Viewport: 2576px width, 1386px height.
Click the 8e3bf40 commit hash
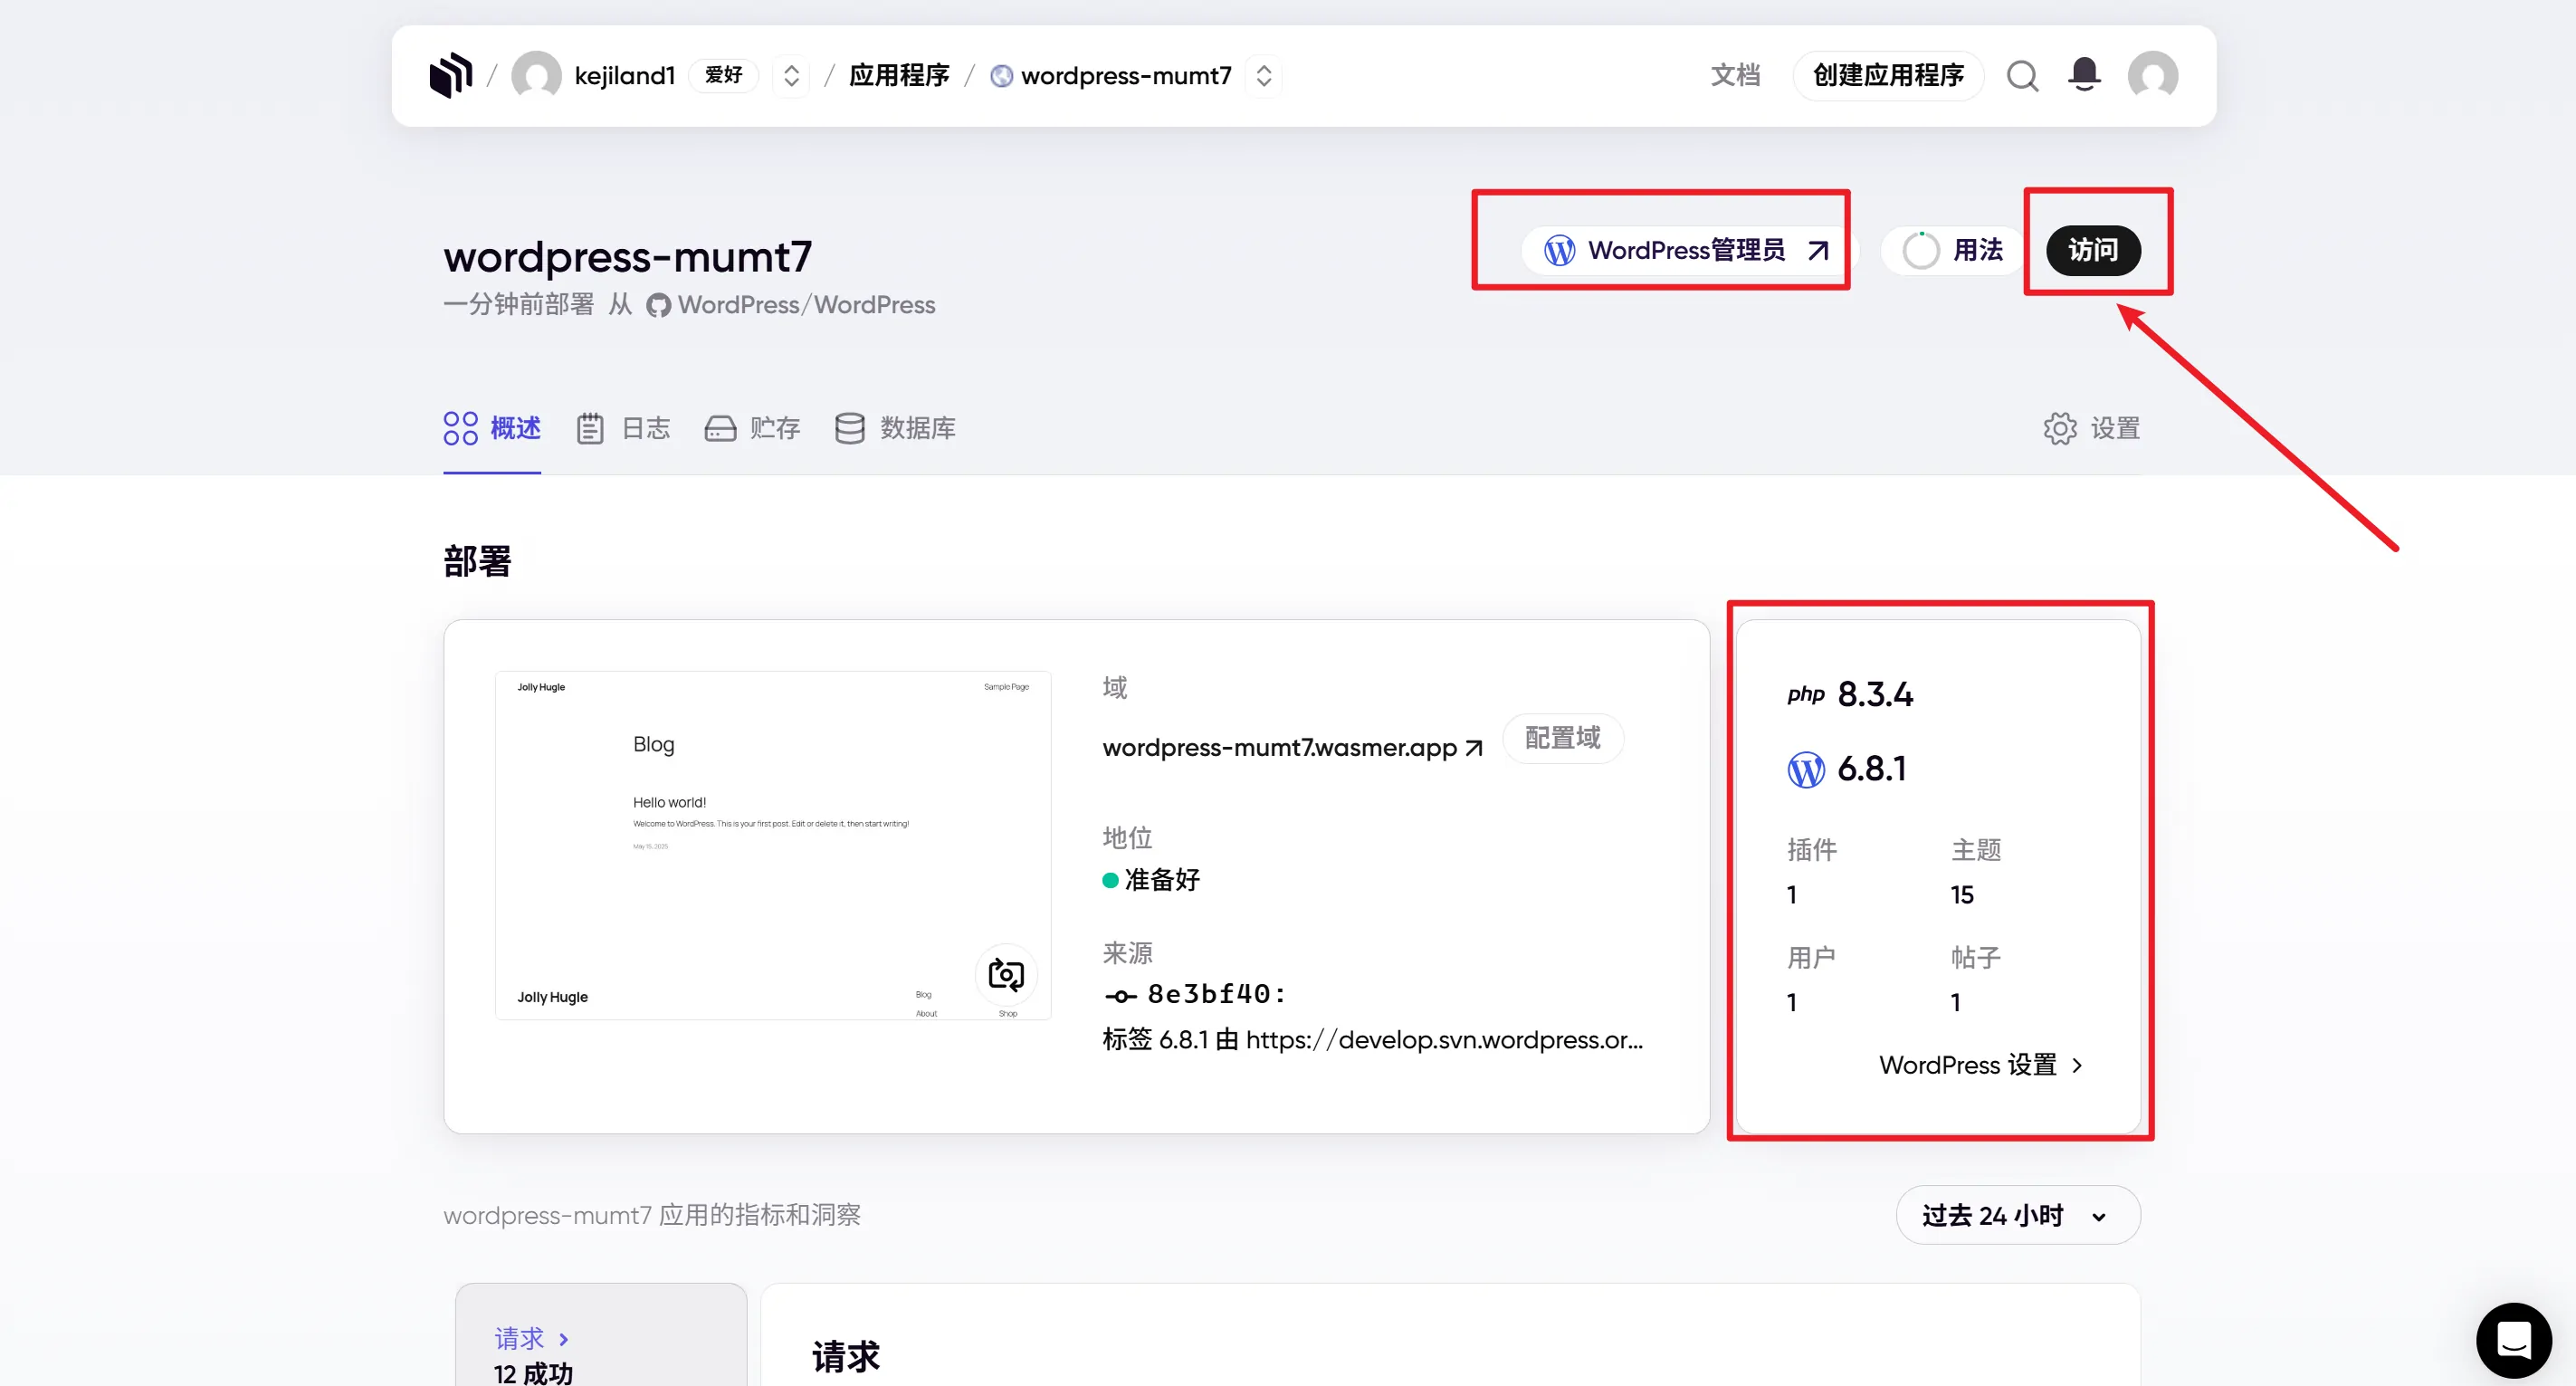(1216, 993)
